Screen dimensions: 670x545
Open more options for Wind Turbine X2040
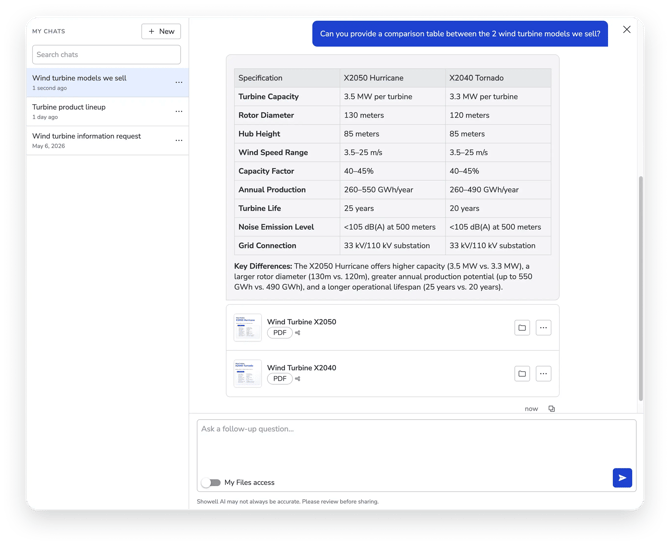[543, 374]
